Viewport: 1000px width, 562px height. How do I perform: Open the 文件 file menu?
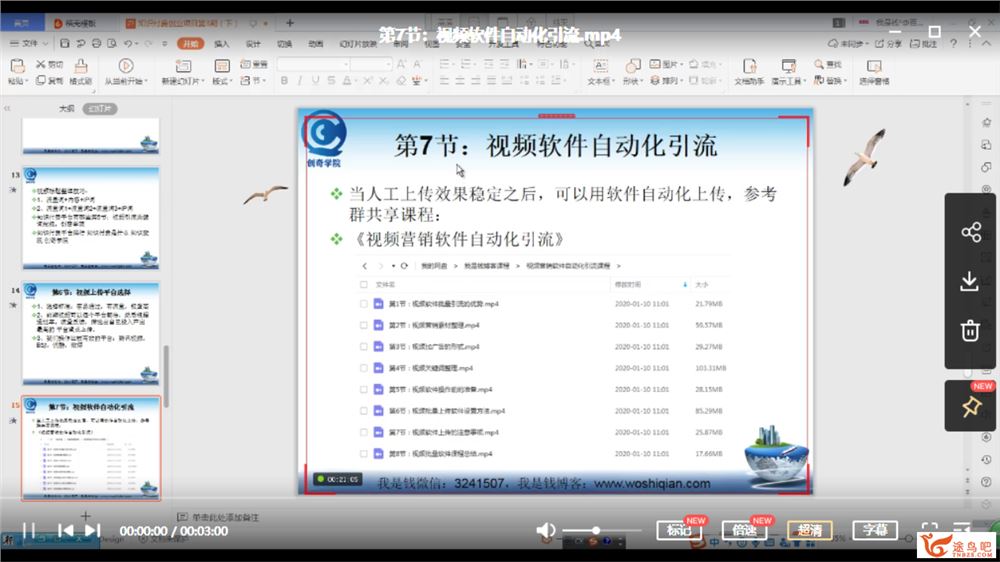pos(29,43)
